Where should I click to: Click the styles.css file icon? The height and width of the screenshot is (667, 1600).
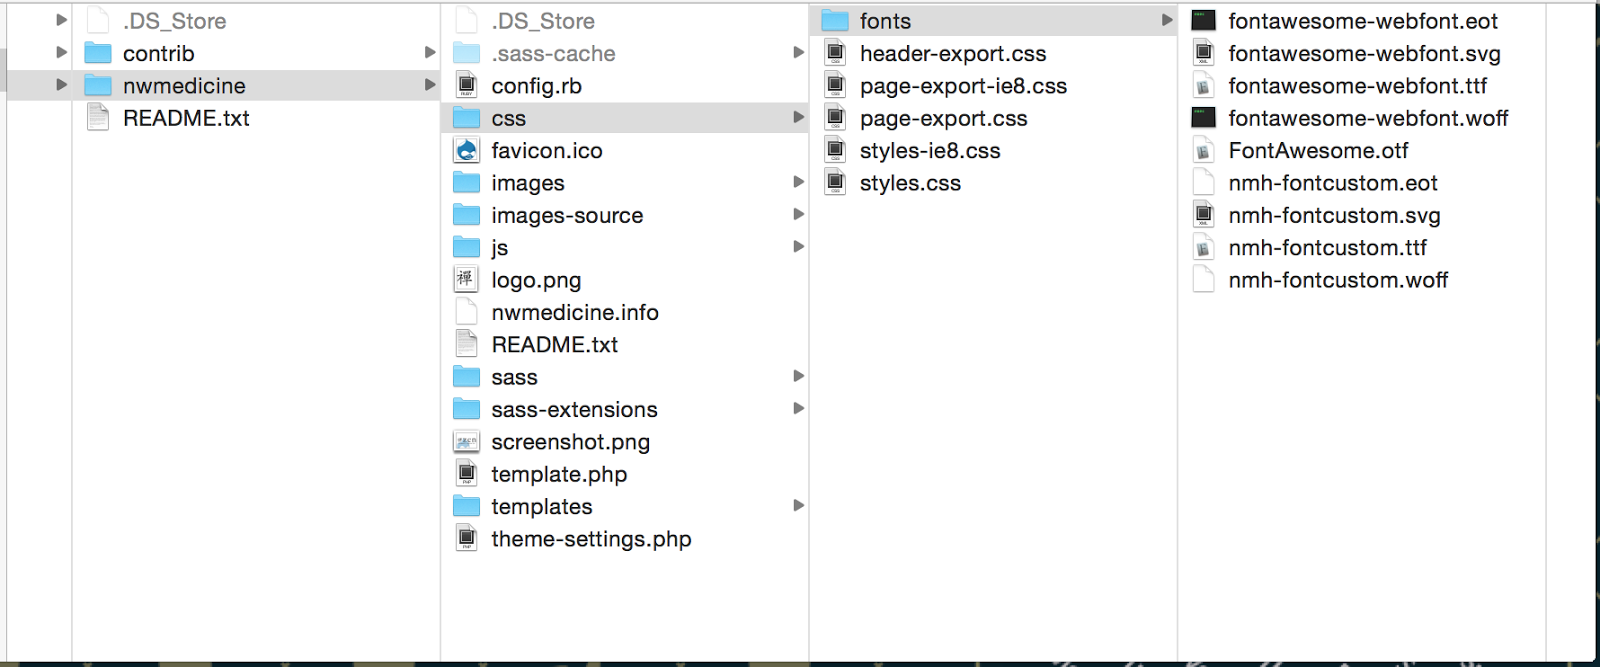(x=835, y=183)
